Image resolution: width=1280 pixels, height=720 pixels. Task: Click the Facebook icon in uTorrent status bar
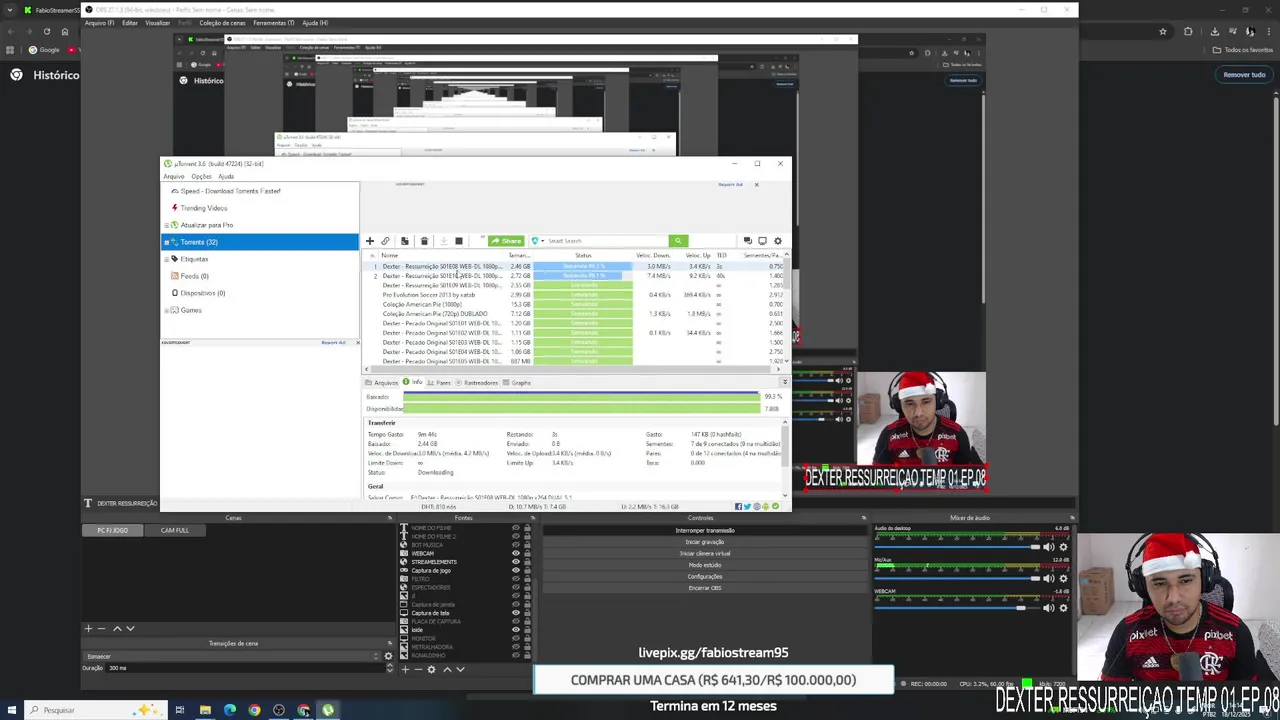point(739,507)
